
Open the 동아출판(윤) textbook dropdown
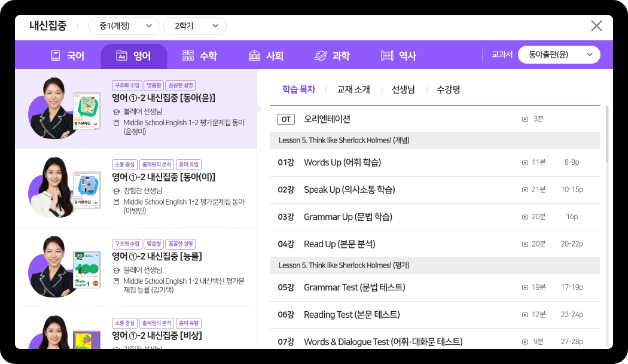click(x=559, y=55)
